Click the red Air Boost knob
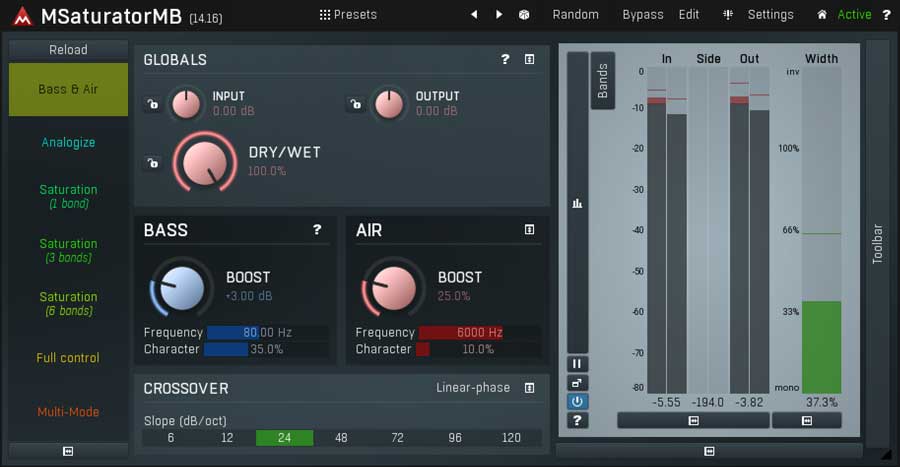900x467 pixels. [x=393, y=288]
